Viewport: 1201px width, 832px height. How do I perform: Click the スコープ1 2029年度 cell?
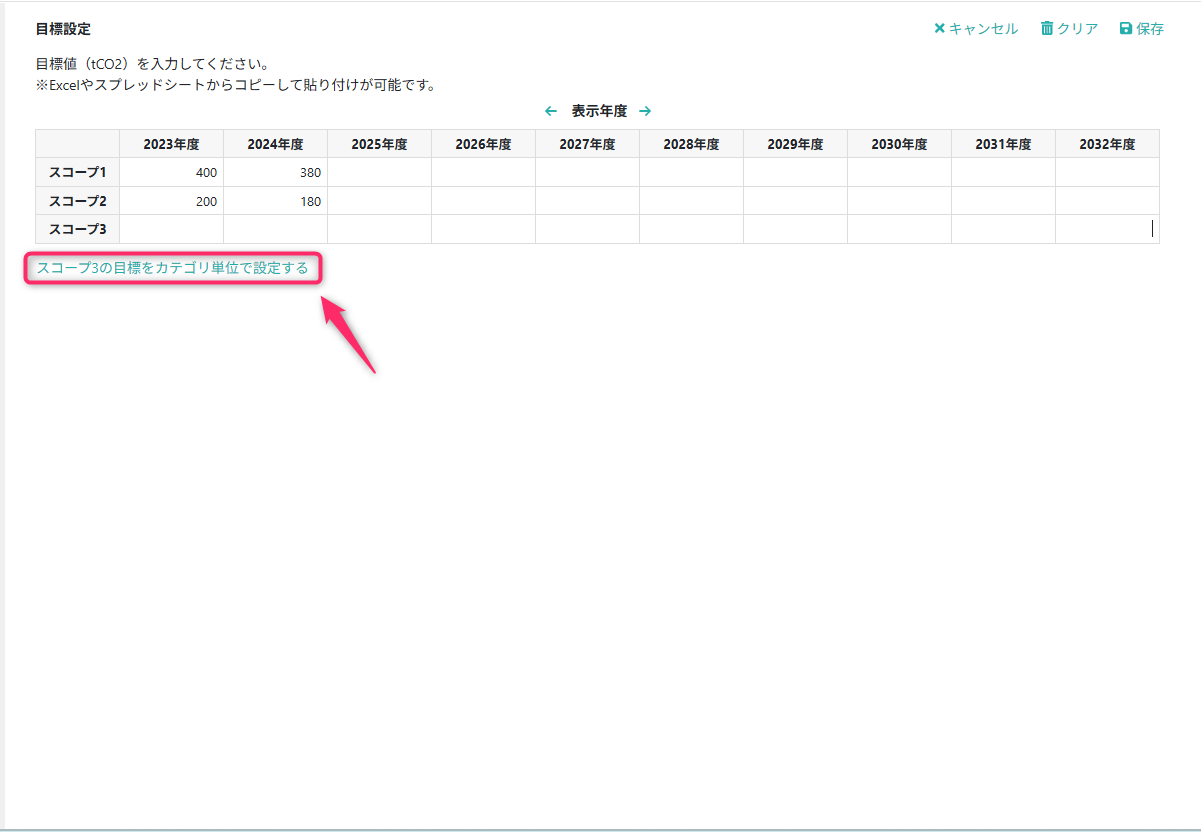795,172
